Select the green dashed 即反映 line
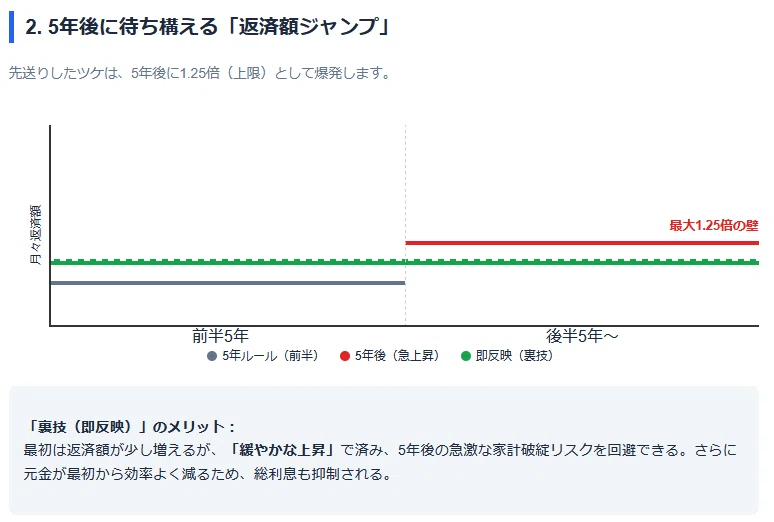Screen dimensions: 774x522 tap(404, 262)
